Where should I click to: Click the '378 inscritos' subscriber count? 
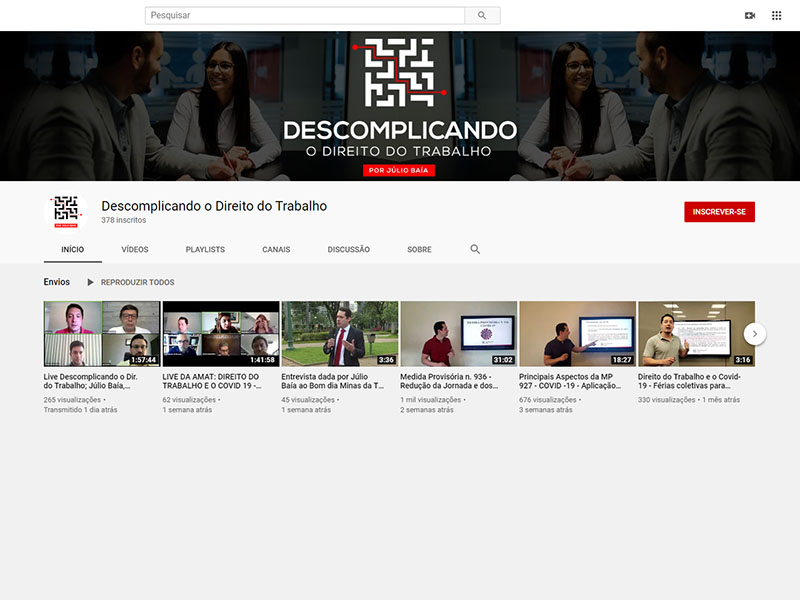123,220
